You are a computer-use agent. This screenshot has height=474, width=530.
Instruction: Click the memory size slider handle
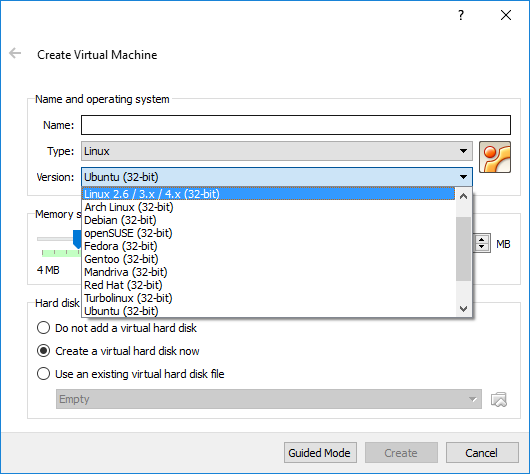(x=77, y=239)
